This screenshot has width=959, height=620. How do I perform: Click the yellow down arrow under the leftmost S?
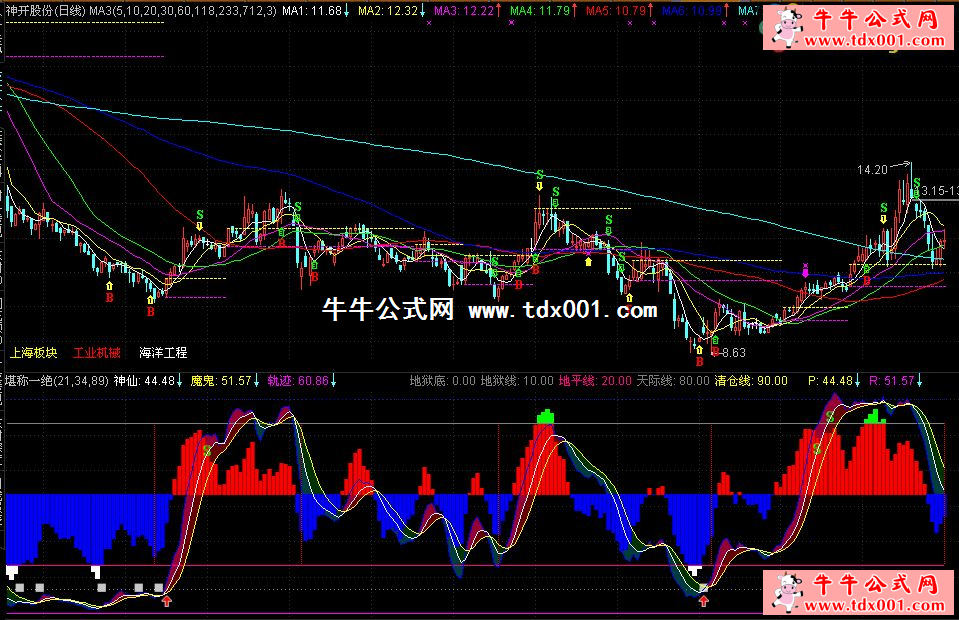(x=201, y=227)
